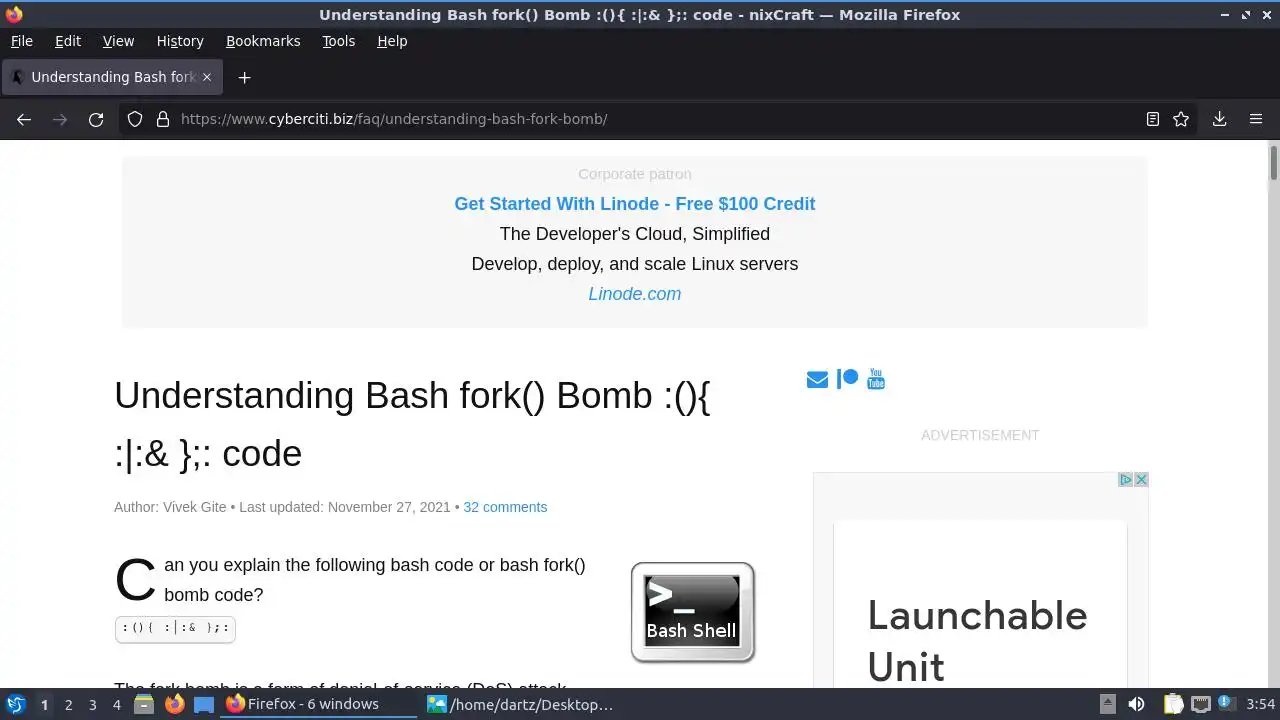Screen dimensions: 1280x720
Task: Click the vertical page scrollbar thumb
Action: pyautogui.click(x=1274, y=163)
